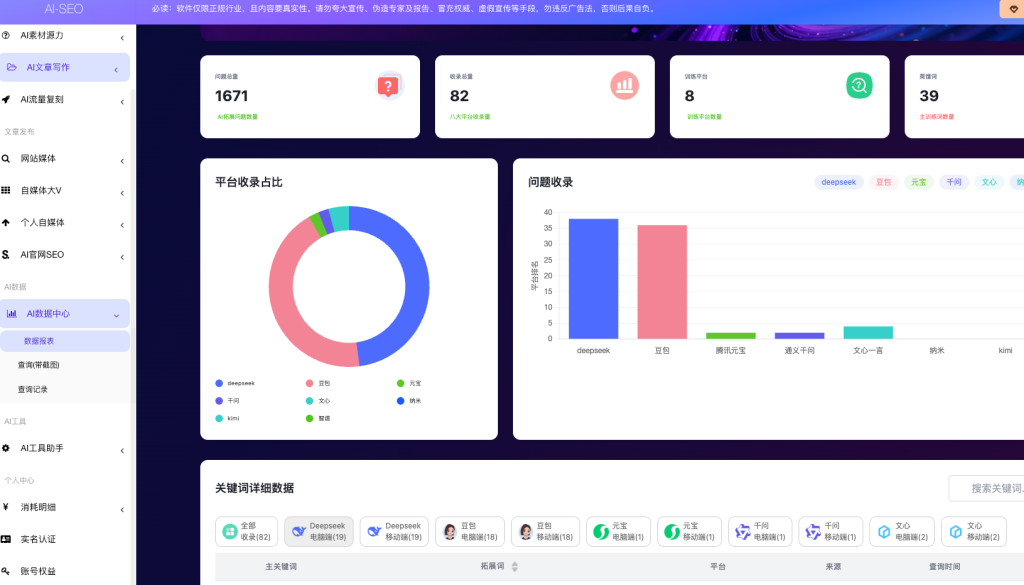Click the question total card icon
Viewport: 1024px width, 585px height.
click(x=388, y=86)
